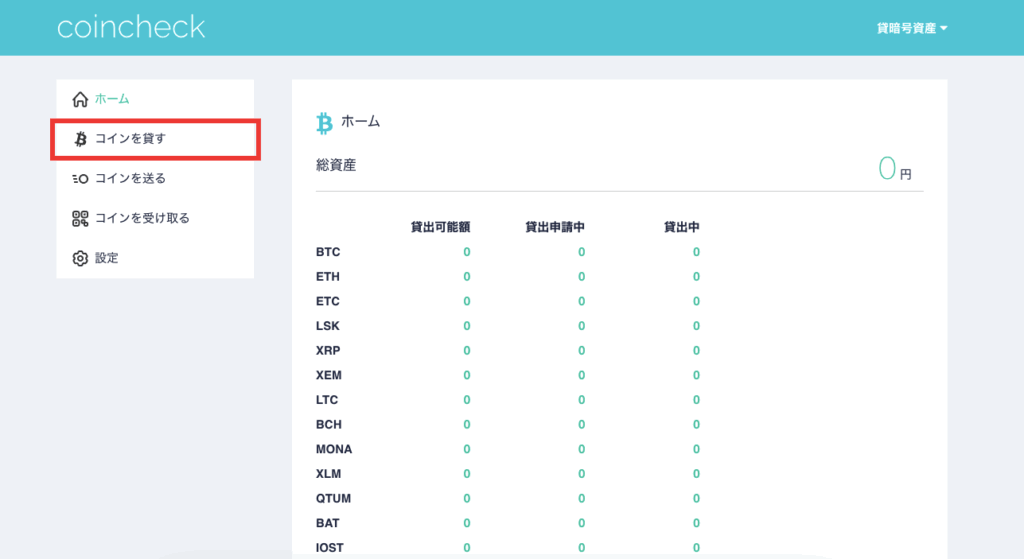1024x559 pixels.
Task: Open 設定 from the sidebar
Action: (107, 258)
